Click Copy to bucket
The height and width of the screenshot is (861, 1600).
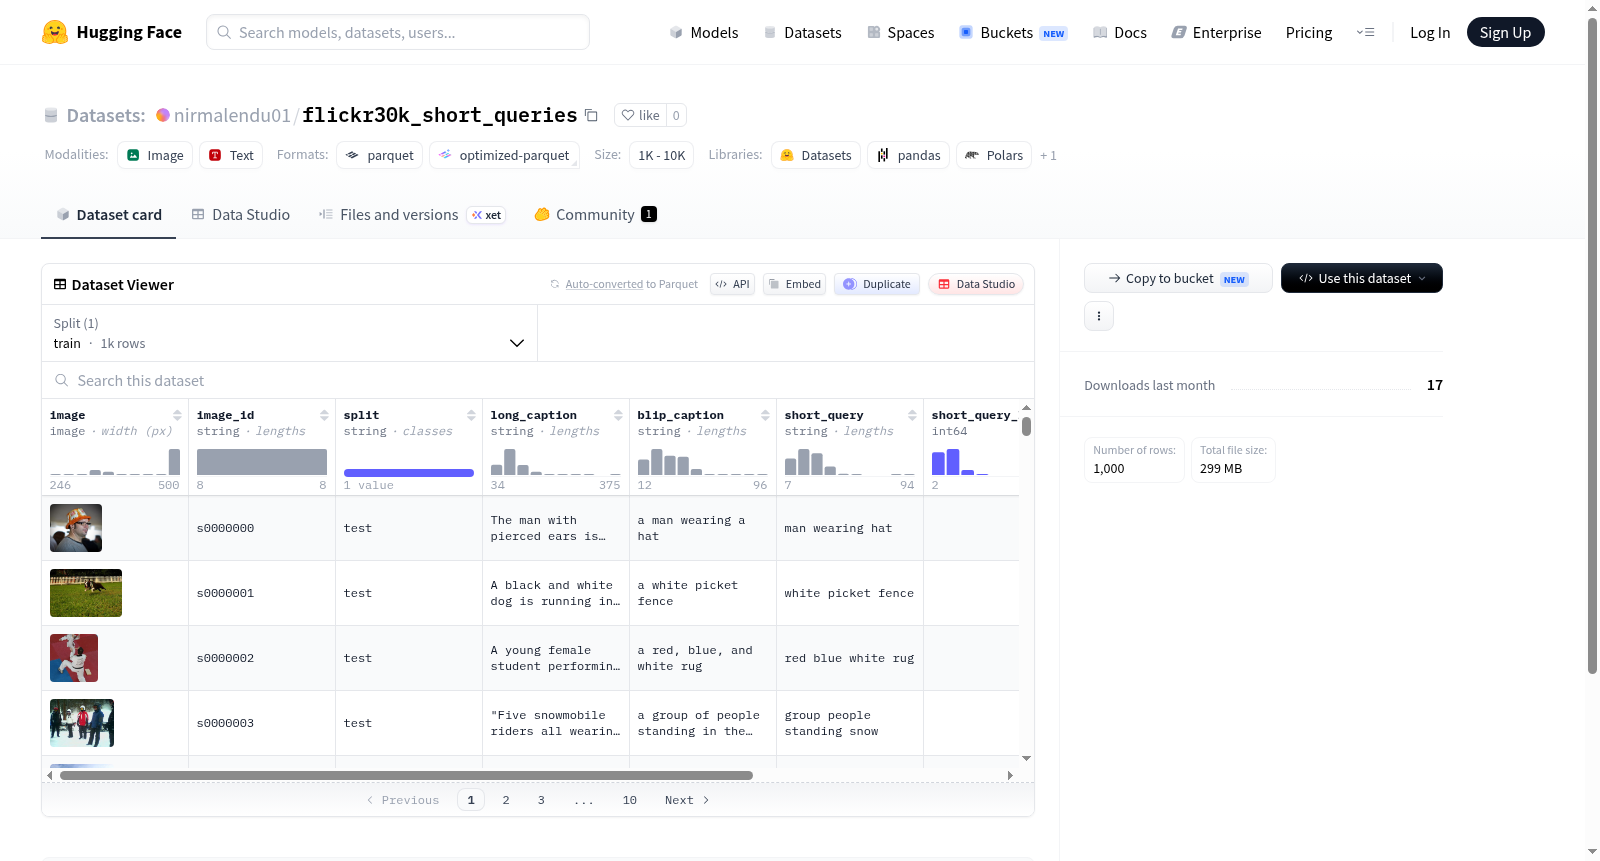(1178, 278)
